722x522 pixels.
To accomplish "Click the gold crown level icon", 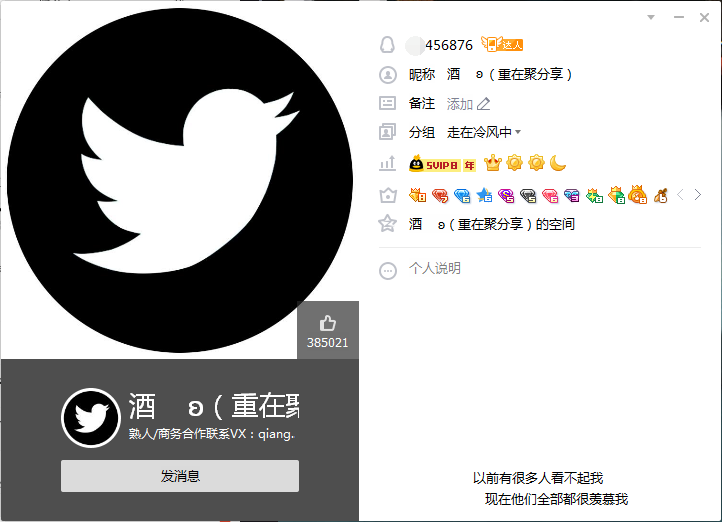I will (493, 163).
